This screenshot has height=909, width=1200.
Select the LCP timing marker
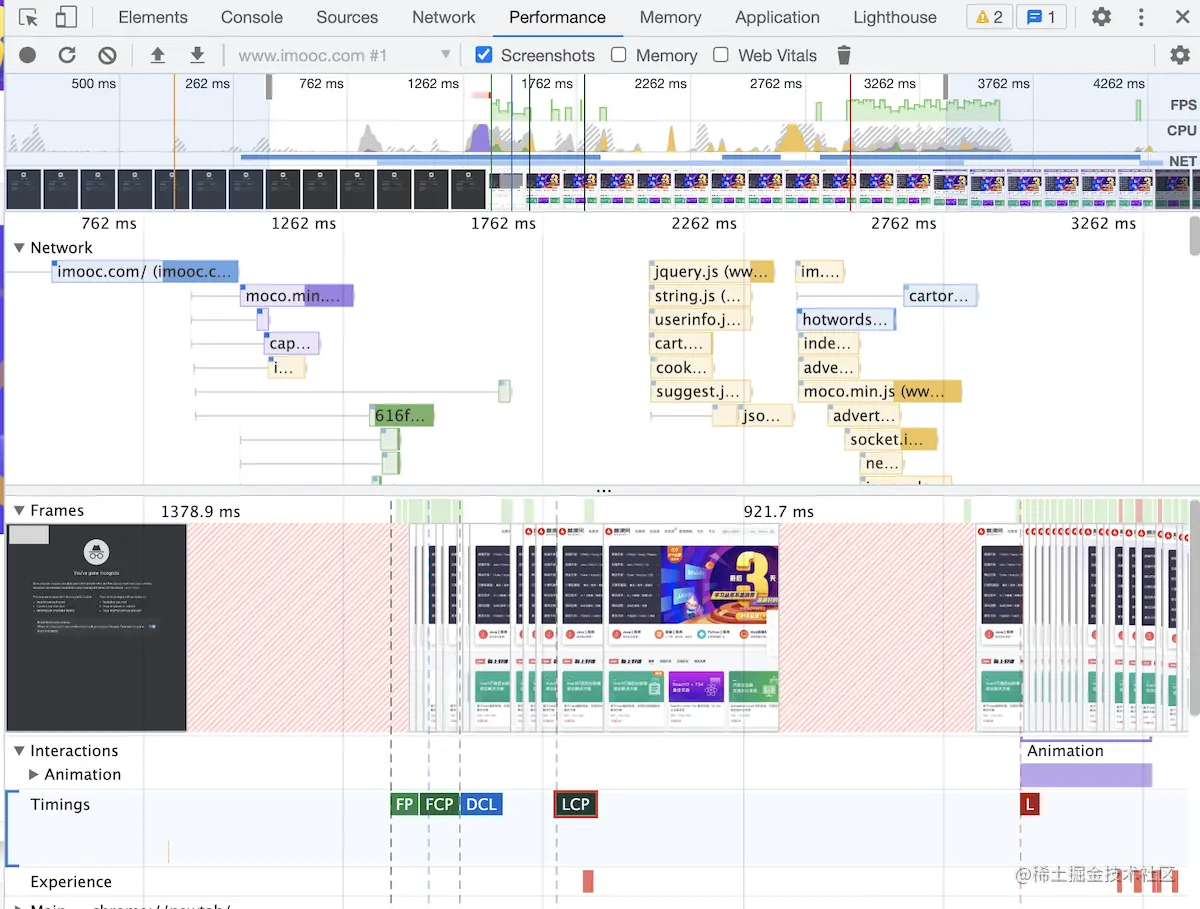576,804
